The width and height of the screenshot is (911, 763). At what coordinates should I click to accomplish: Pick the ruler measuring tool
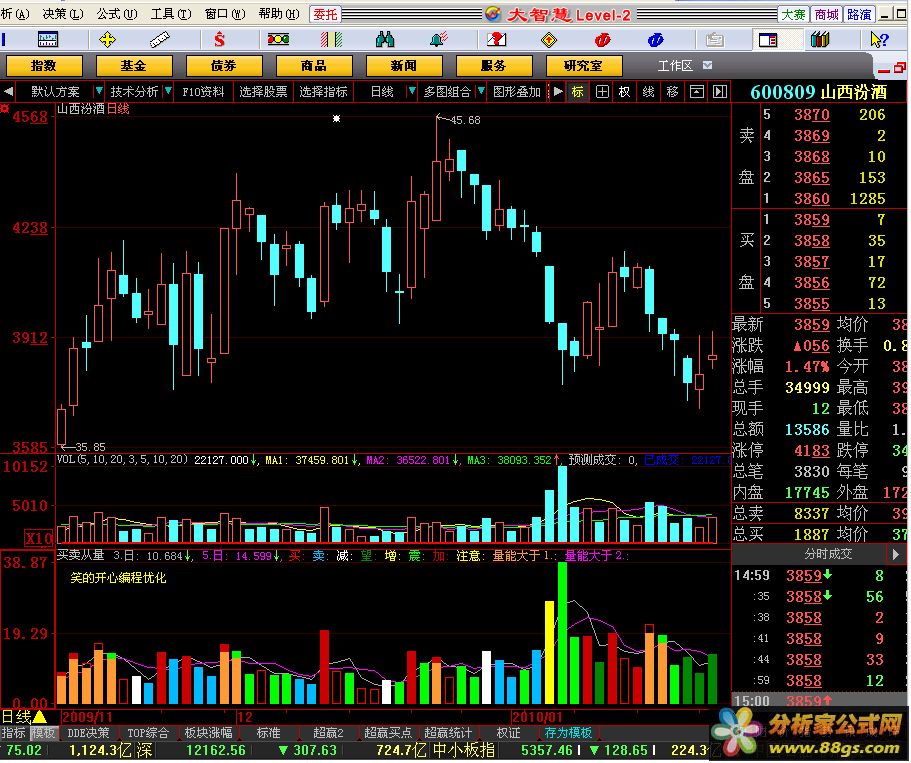[159, 40]
